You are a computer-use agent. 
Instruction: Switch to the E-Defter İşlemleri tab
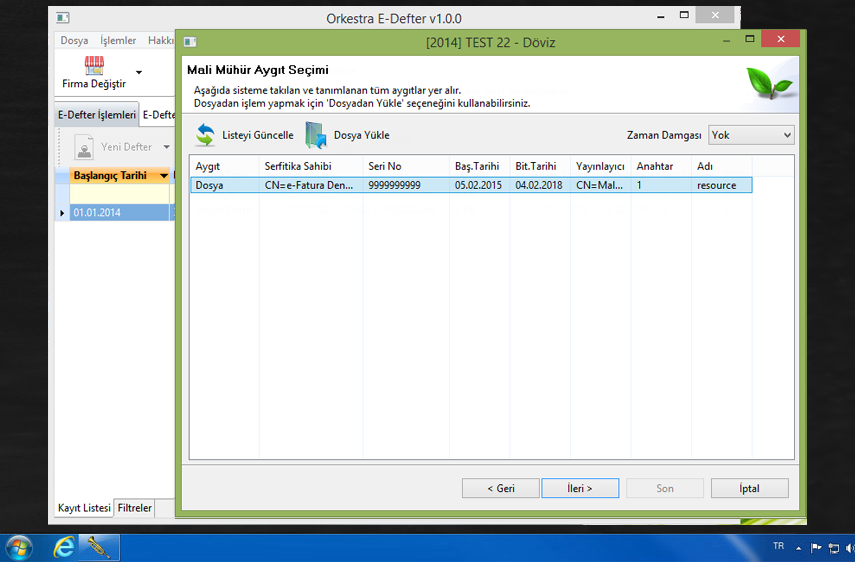coord(96,115)
